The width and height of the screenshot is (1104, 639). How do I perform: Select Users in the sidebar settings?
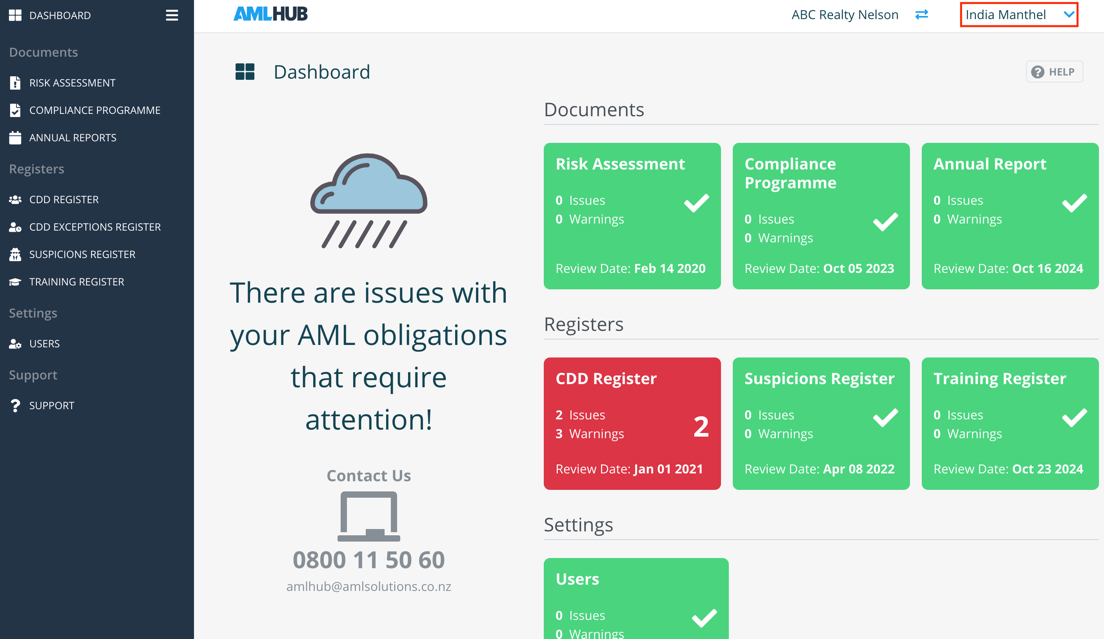click(44, 344)
